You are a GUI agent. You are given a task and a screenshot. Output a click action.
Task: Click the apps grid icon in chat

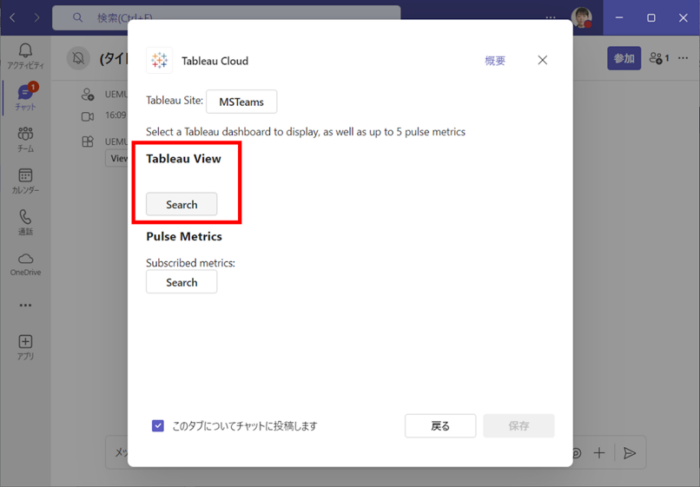click(x=88, y=142)
